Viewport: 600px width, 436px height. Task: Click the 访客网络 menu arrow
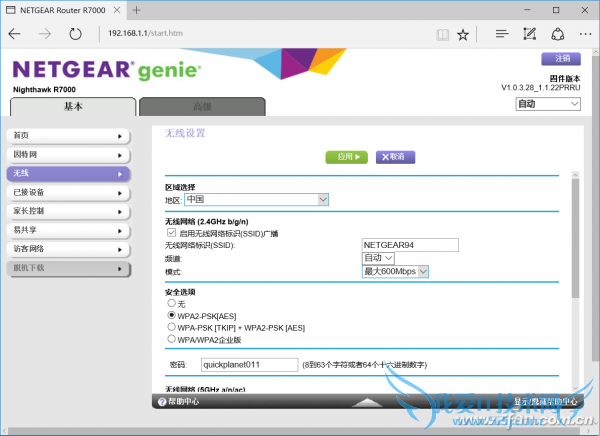[120, 250]
